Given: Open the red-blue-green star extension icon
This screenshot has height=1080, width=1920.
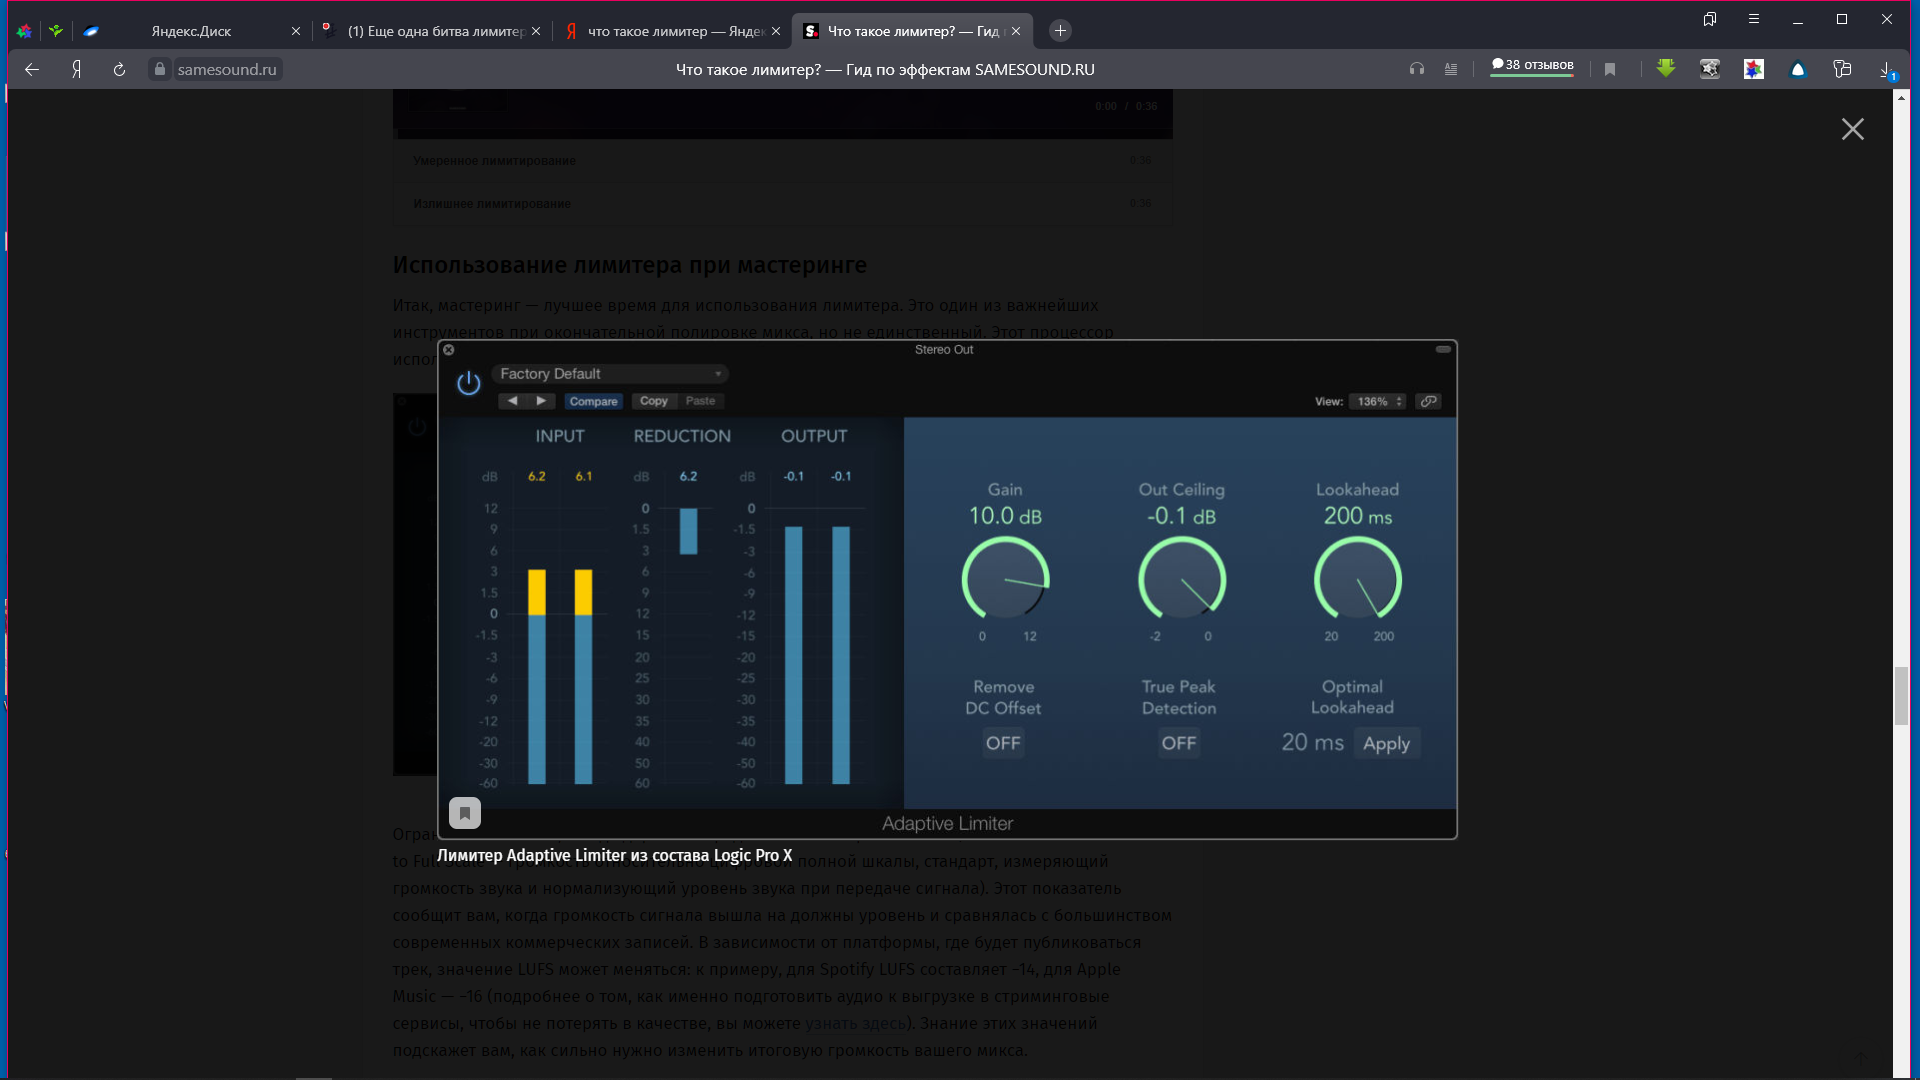Looking at the screenshot, I should click(1754, 69).
